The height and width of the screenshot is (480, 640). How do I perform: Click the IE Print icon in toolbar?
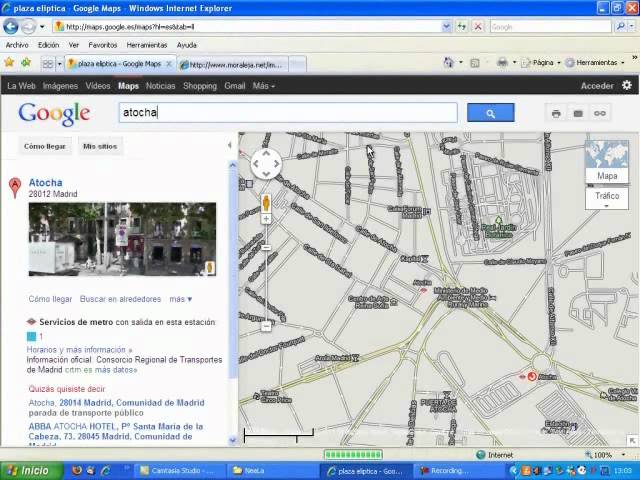[502, 62]
